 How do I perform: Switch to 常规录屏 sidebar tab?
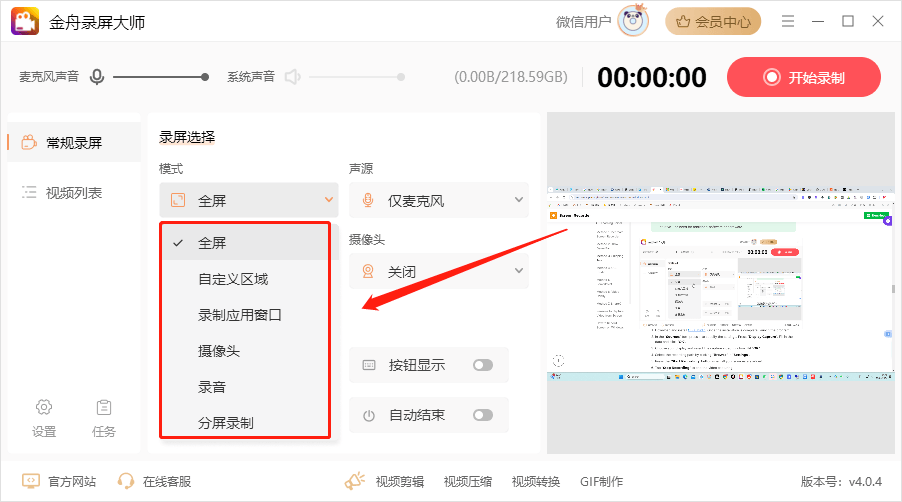74,142
